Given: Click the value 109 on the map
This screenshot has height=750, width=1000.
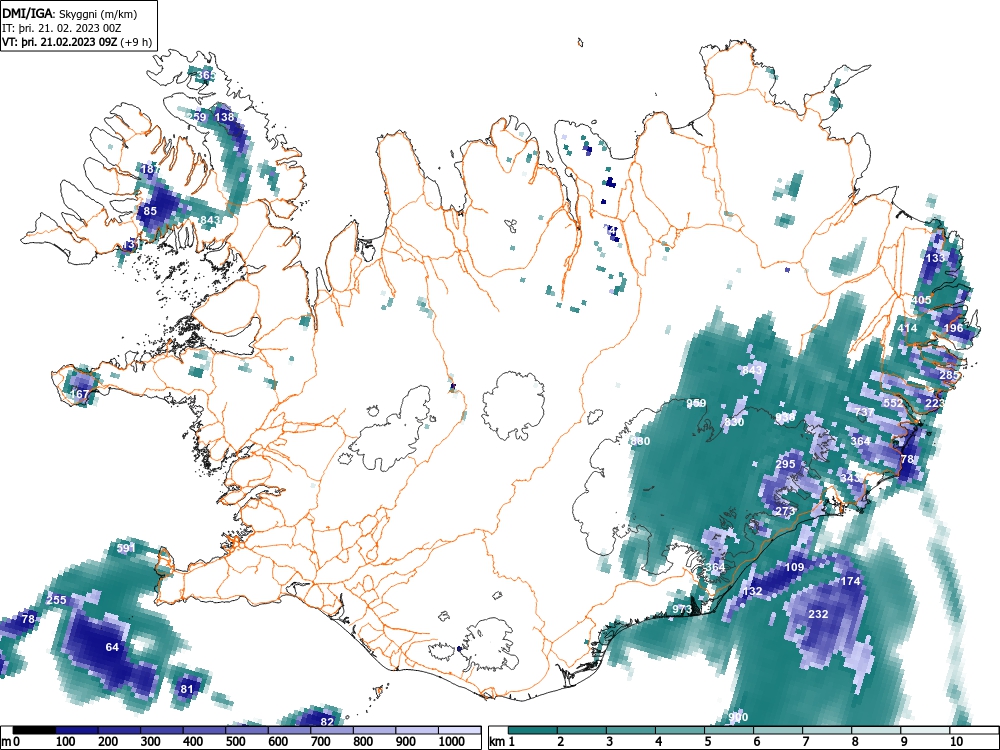Looking at the screenshot, I should [x=795, y=567].
